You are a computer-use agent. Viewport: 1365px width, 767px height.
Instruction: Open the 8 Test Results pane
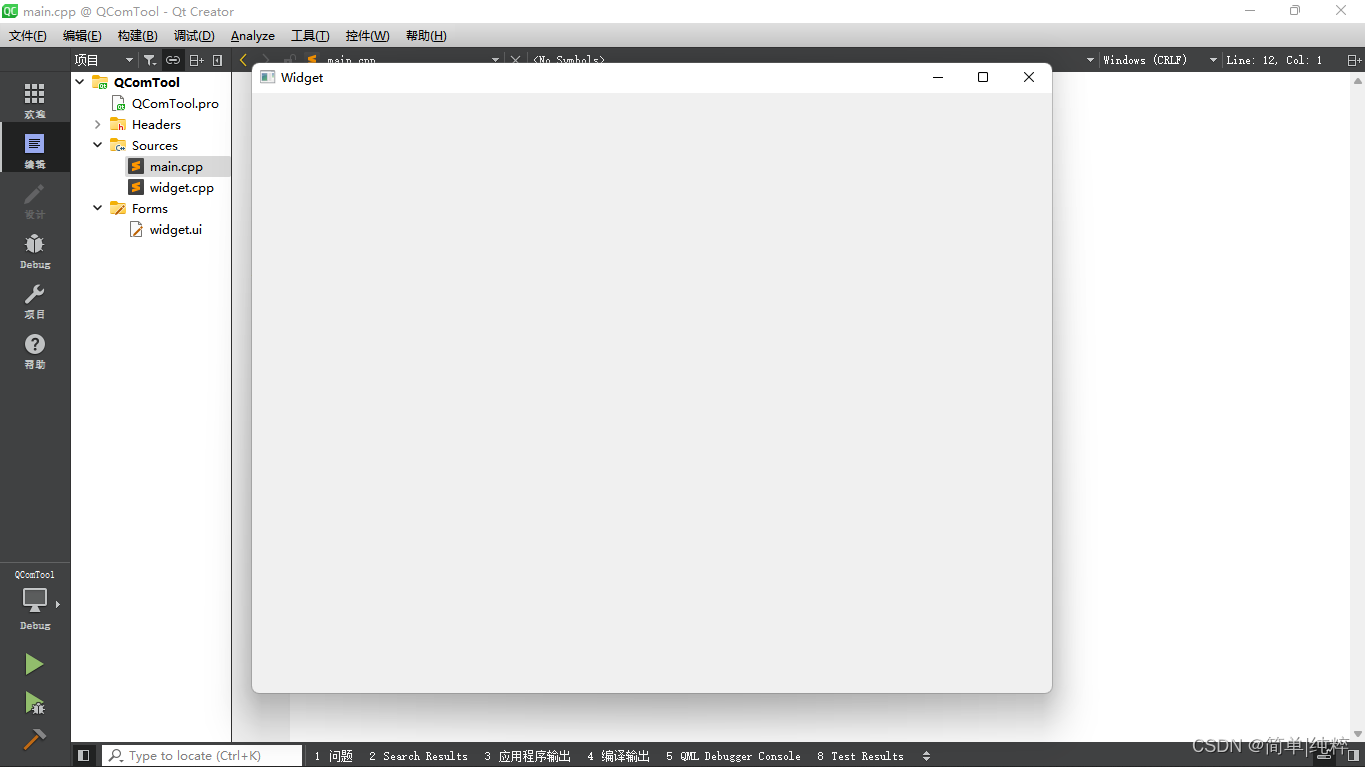pos(860,756)
